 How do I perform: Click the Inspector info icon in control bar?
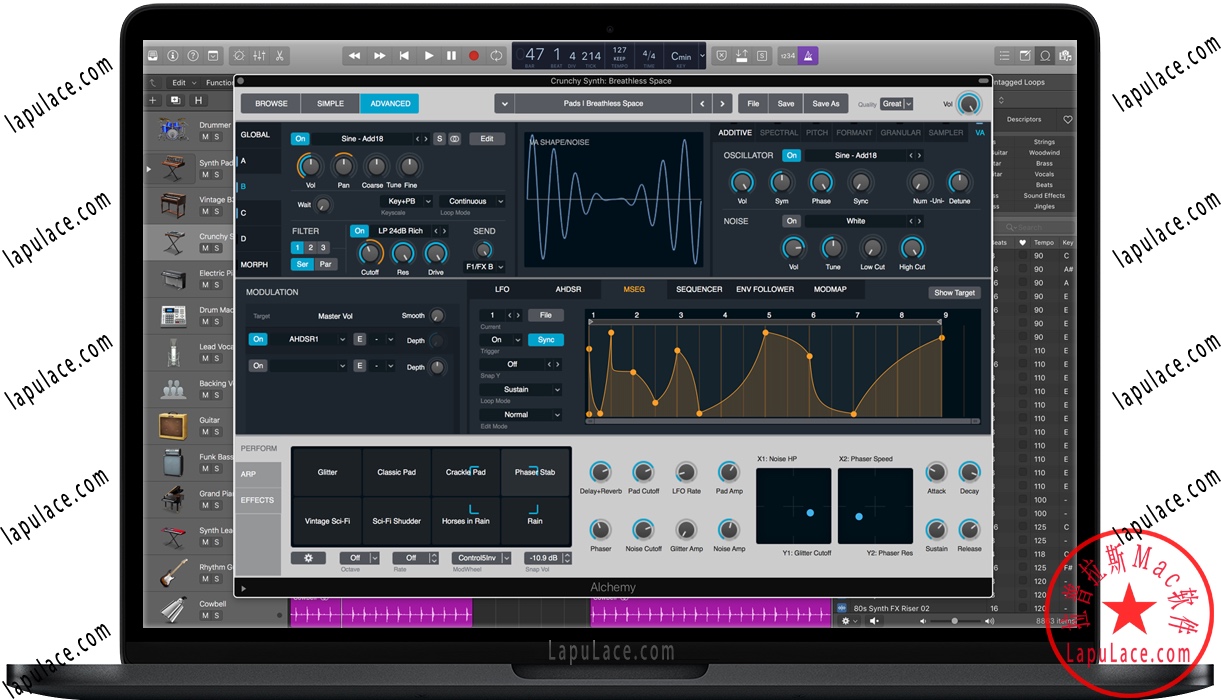coord(173,56)
